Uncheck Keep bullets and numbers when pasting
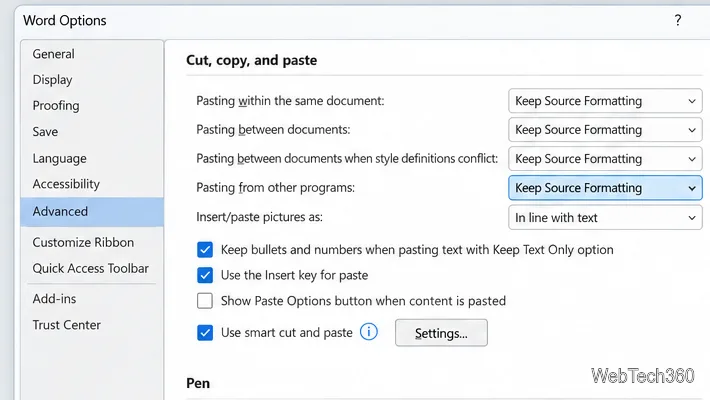The width and height of the screenshot is (710, 400). 205,250
